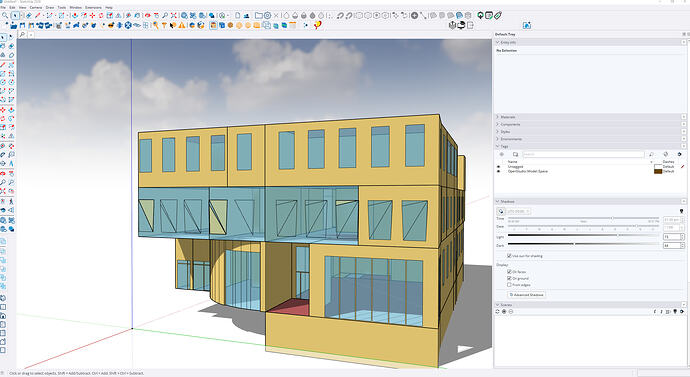
Task: Click the open folder icon in toolbar
Action: click(x=259, y=15)
